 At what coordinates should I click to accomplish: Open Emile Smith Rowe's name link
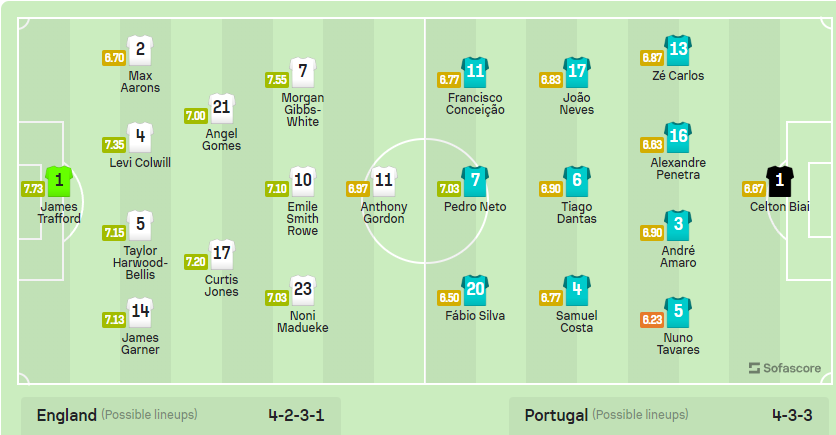(x=303, y=218)
